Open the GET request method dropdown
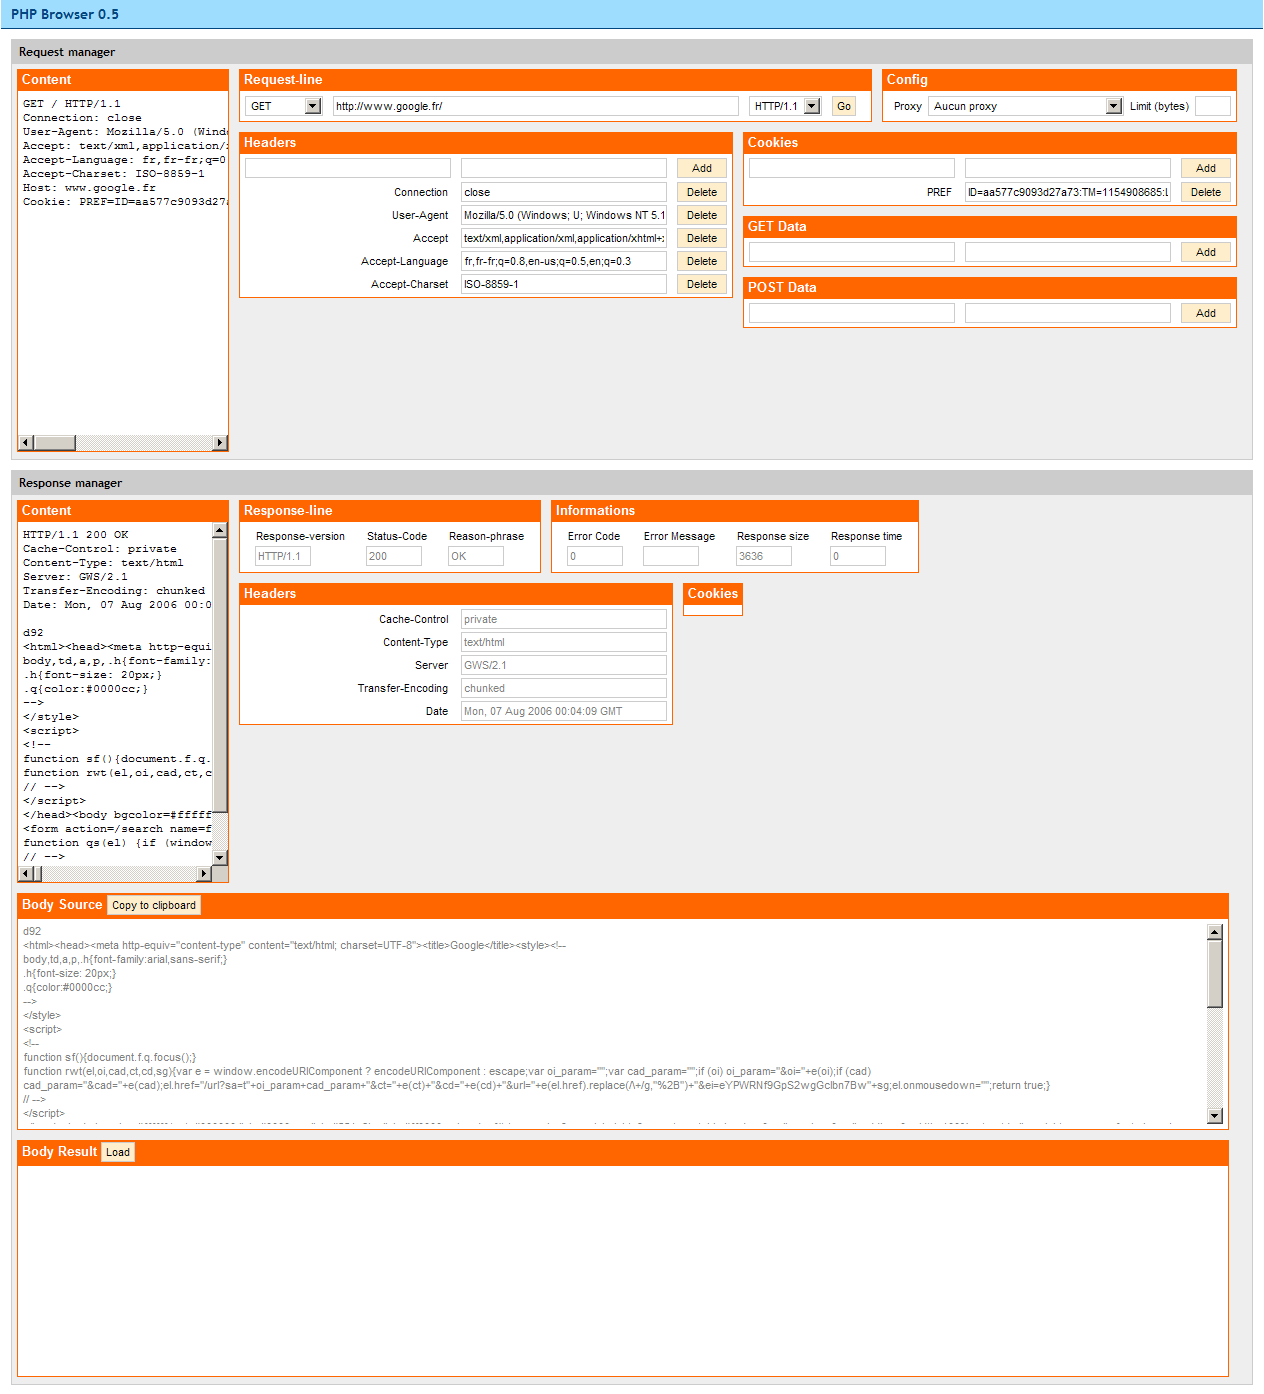 click(x=283, y=106)
